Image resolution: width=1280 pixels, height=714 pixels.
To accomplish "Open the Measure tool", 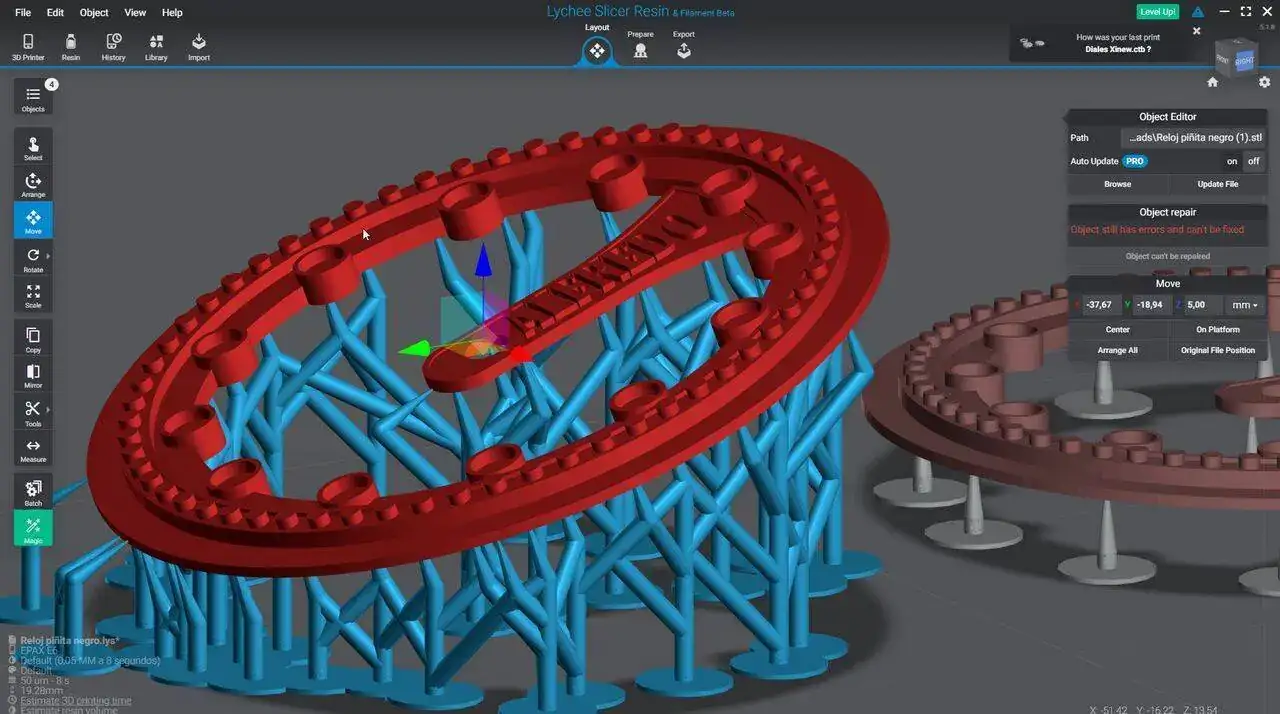I will (x=33, y=450).
